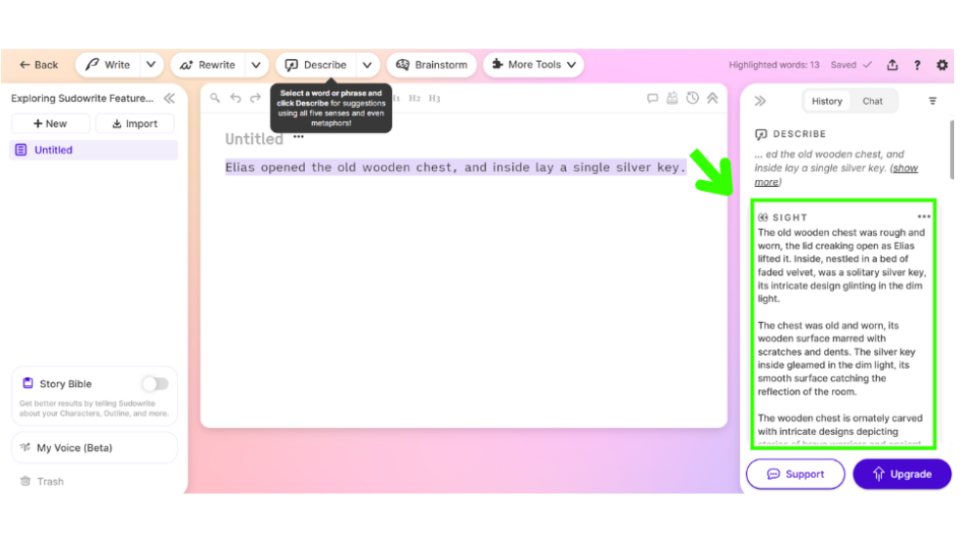Click the Highlighted words: 13 counter
The width and height of the screenshot is (960, 540).
click(x=774, y=65)
